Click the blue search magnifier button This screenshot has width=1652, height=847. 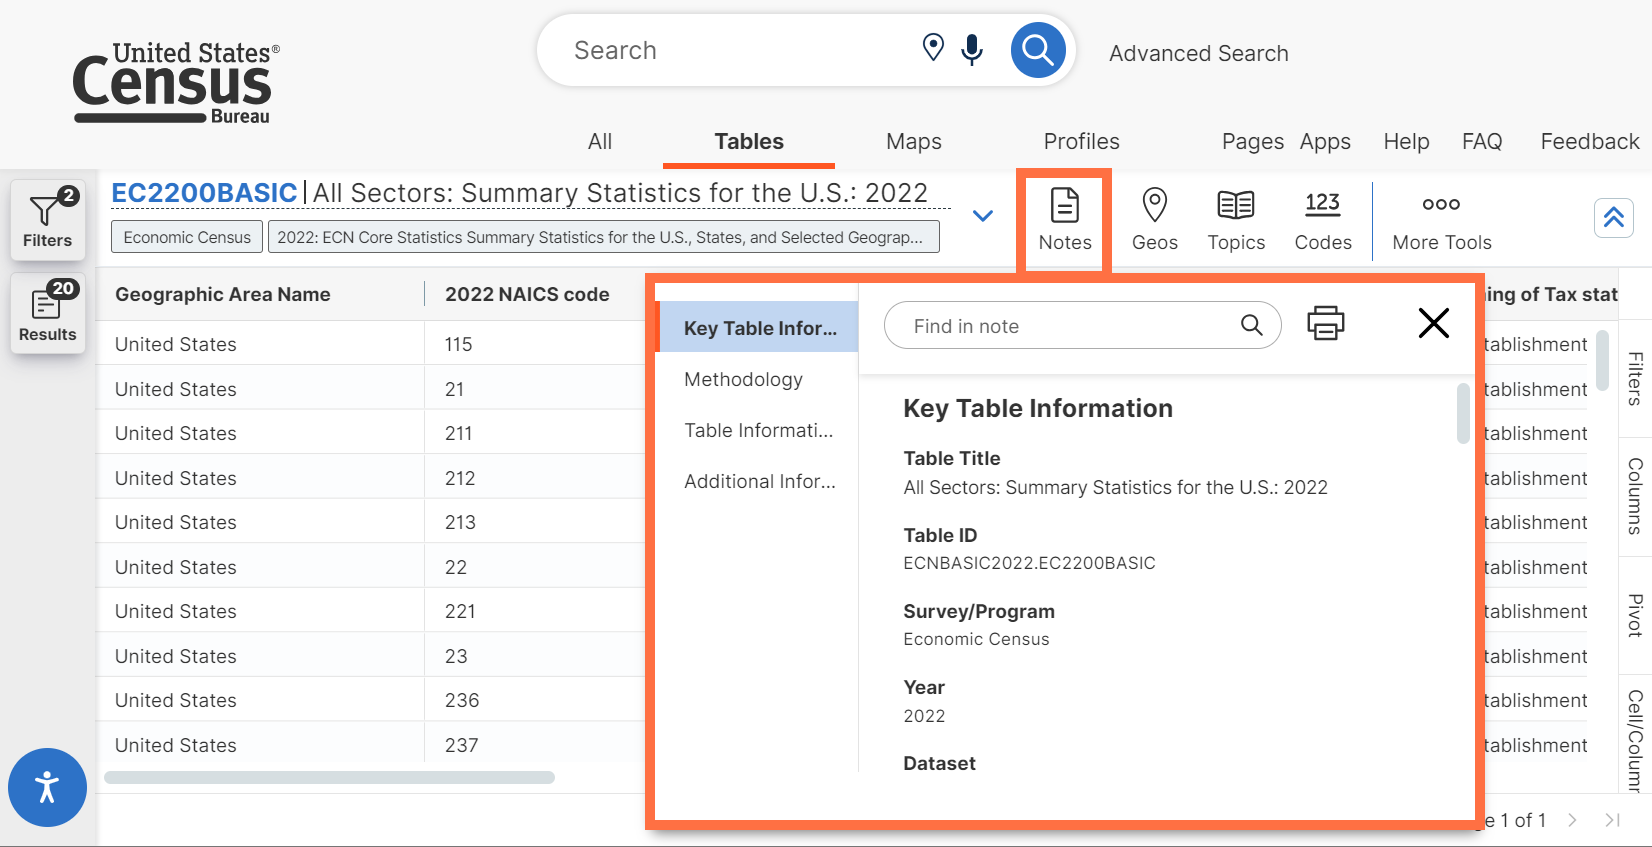coord(1038,50)
